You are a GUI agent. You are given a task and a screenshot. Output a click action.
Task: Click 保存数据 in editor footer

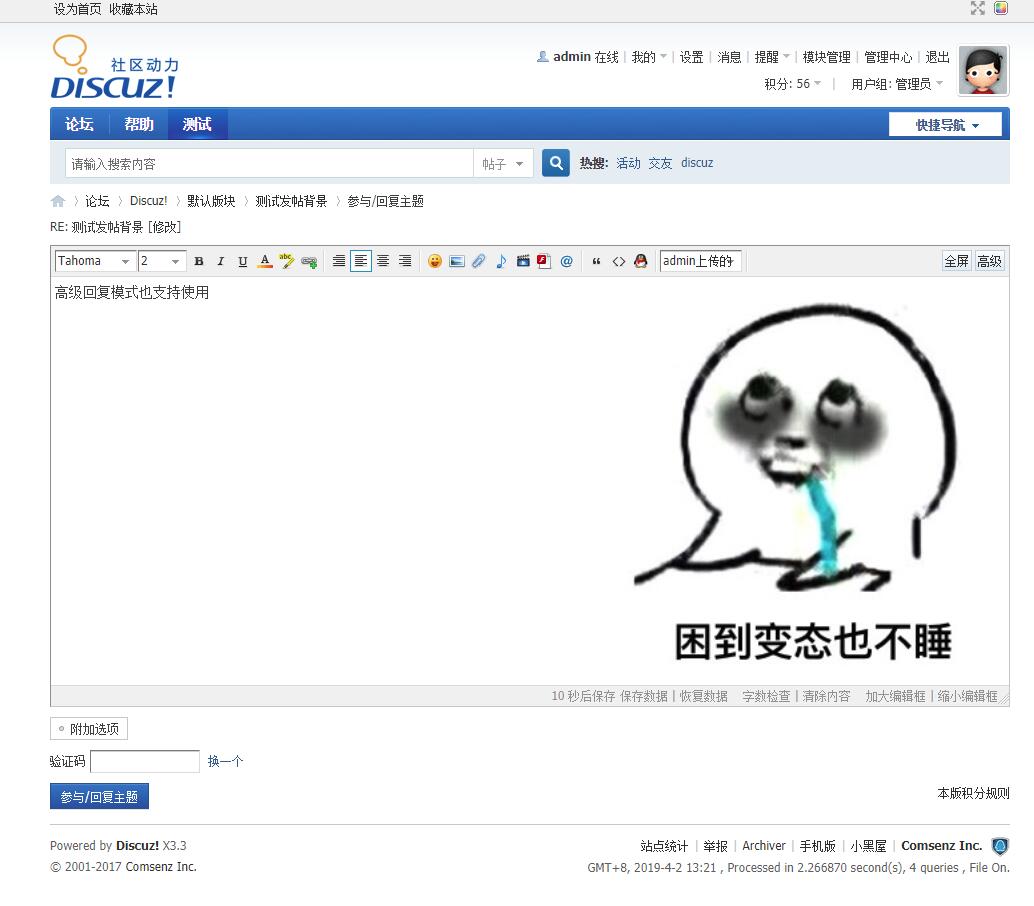click(644, 696)
